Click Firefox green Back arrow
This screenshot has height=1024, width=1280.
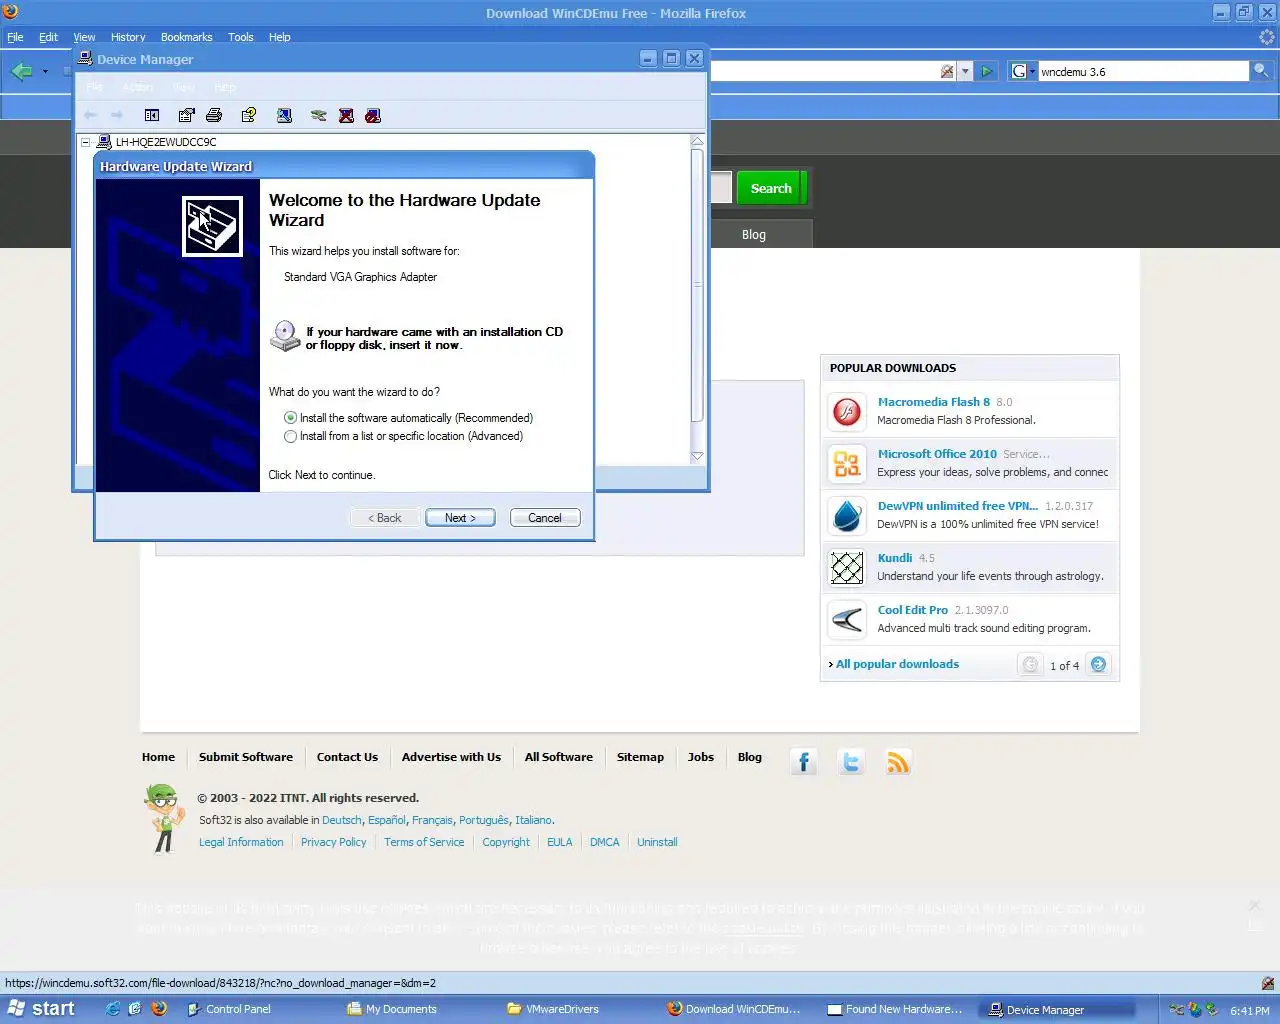tap(22, 71)
